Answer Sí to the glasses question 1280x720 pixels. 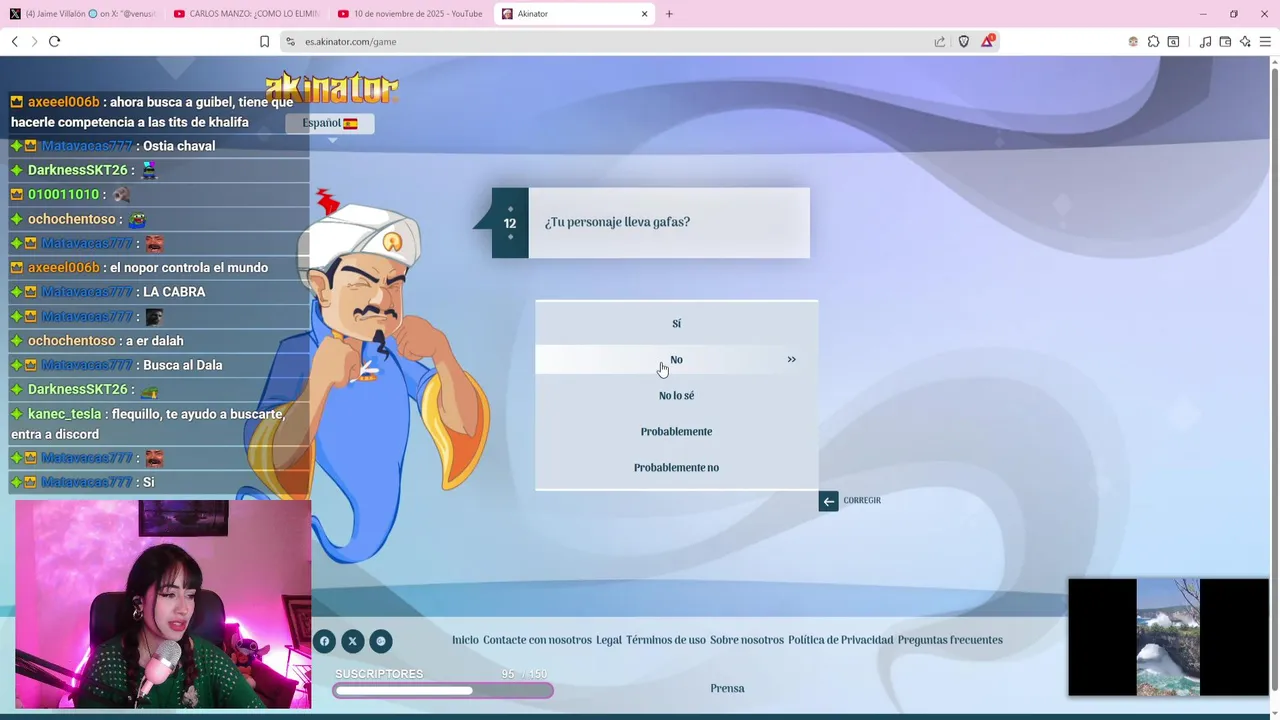point(676,323)
